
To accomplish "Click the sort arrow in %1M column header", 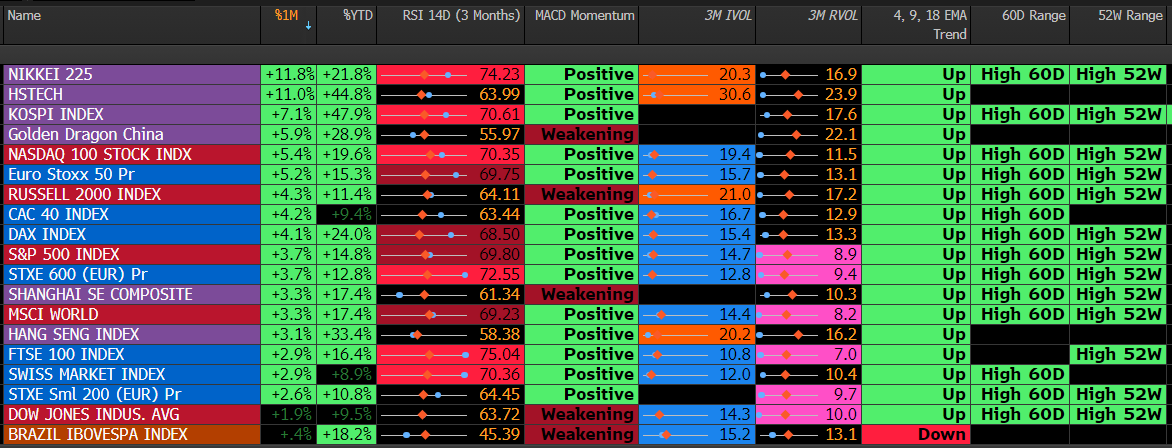I will coord(308,27).
